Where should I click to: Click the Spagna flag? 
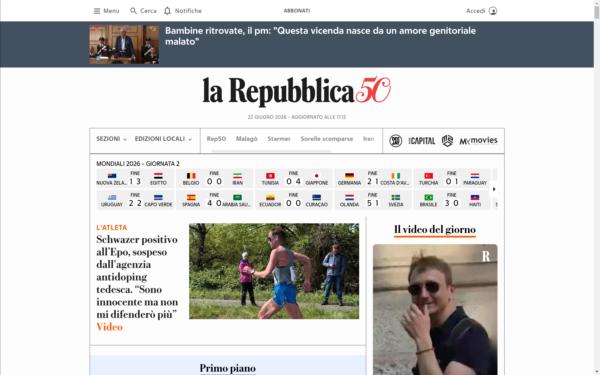(x=191, y=197)
